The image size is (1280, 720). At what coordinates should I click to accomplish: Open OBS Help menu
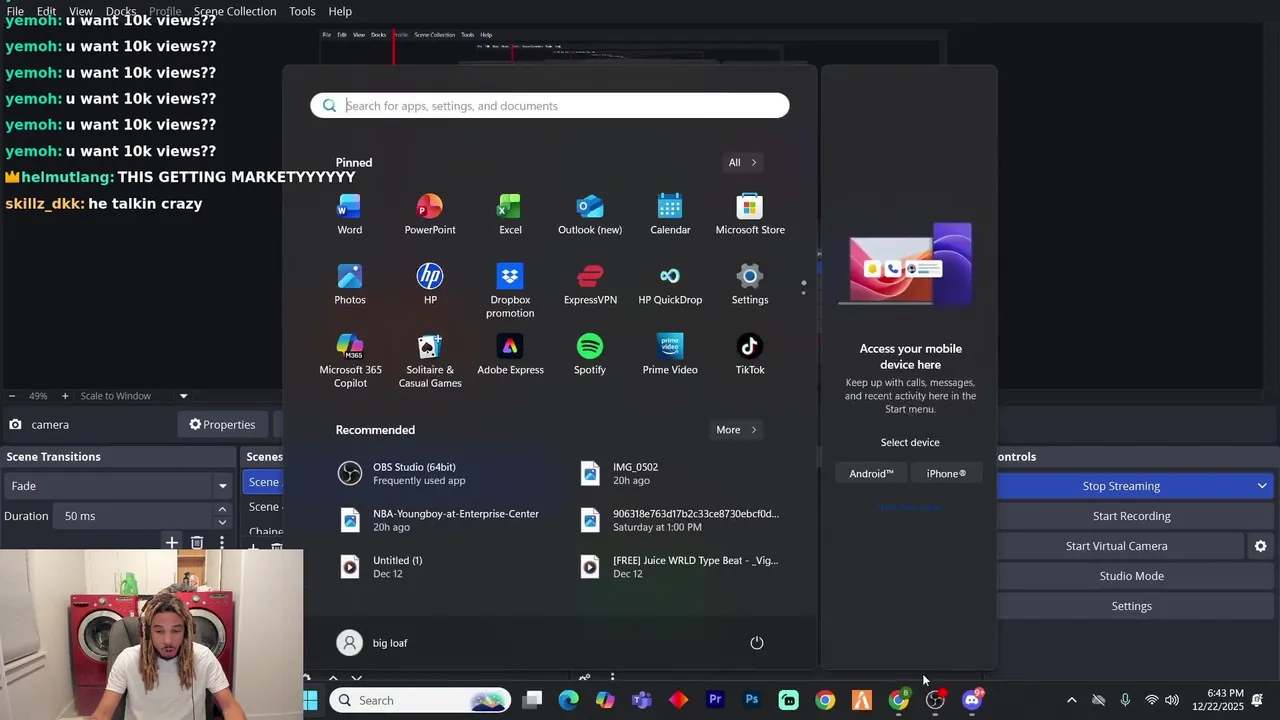[x=340, y=11]
